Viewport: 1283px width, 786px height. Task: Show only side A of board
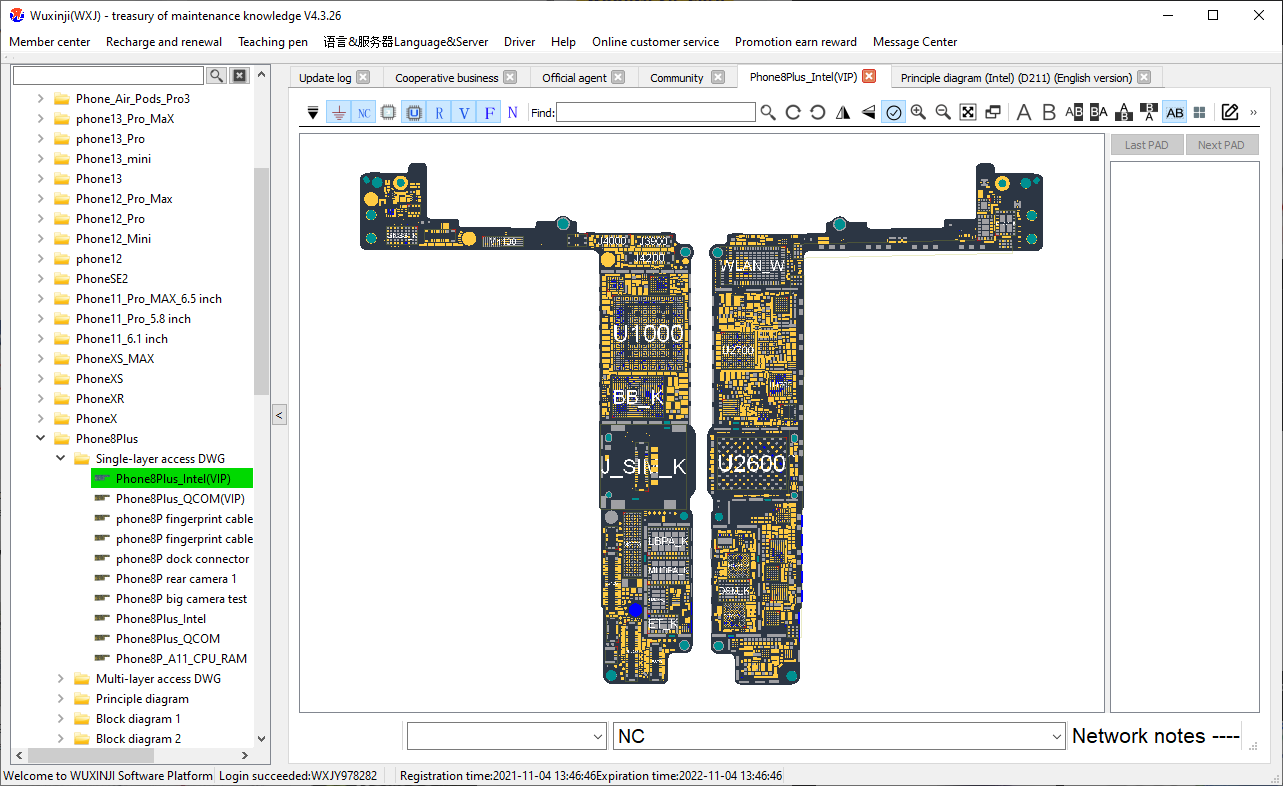pyautogui.click(x=1023, y=113)
